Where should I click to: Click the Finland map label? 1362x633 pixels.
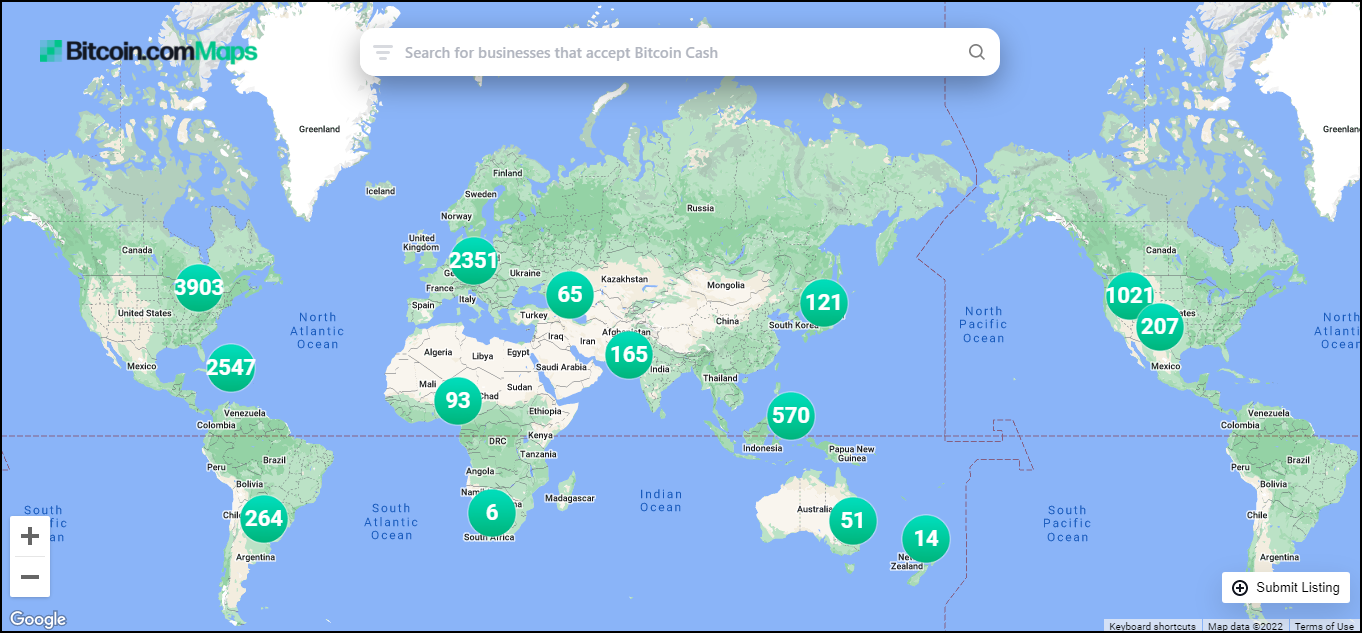pos(507,173)
